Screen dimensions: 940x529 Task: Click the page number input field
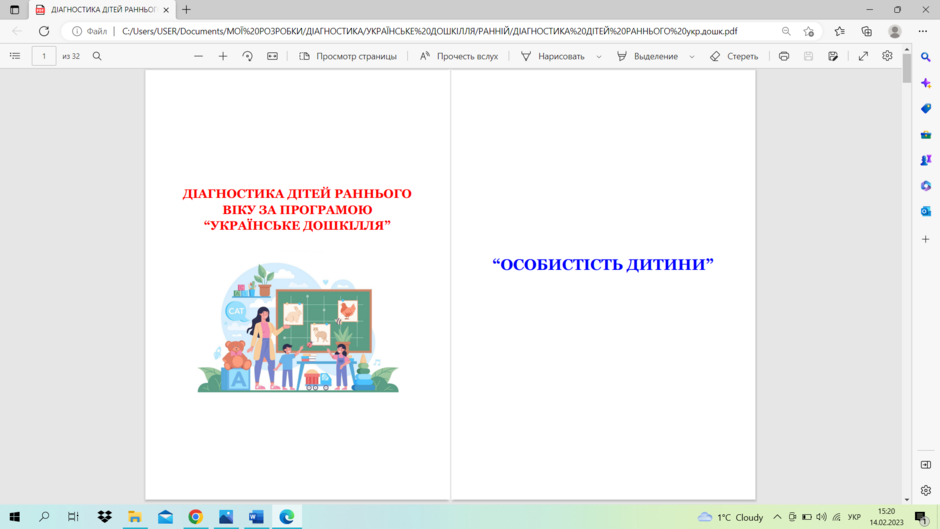(44, 56)
